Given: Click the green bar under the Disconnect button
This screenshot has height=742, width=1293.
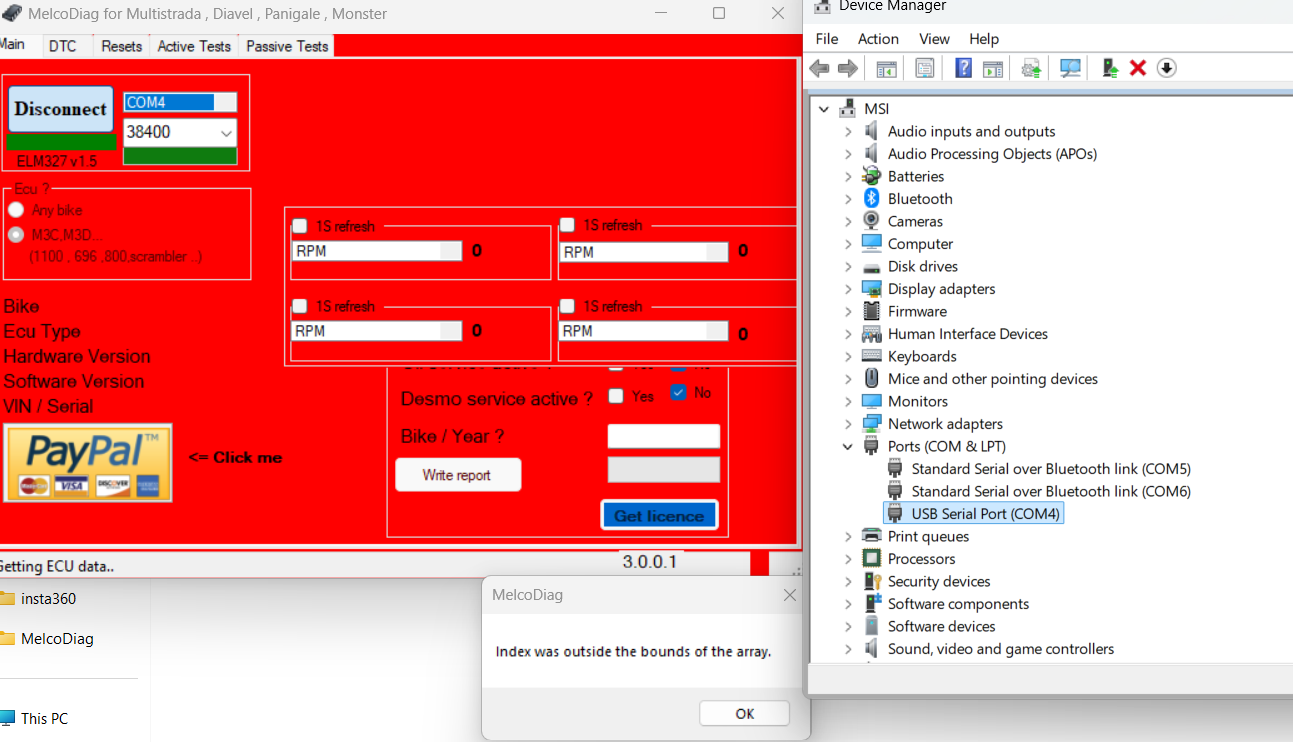Looking at the screenshot, I should (x=61, y=142).
